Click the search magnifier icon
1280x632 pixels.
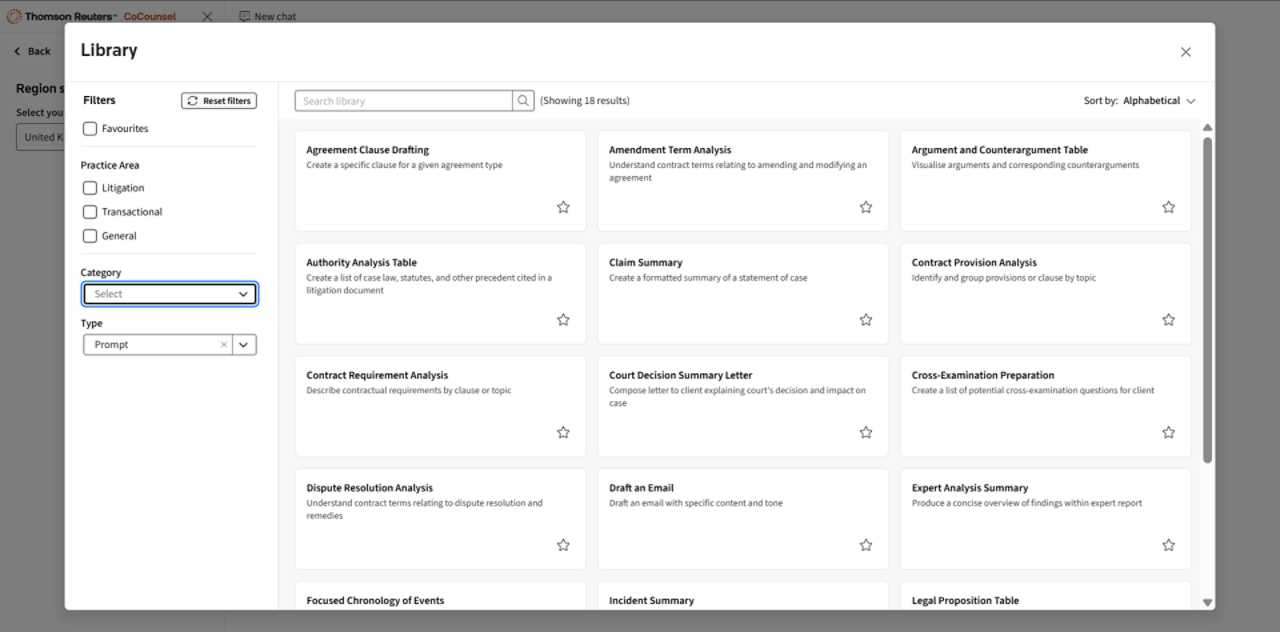(523, 101)
